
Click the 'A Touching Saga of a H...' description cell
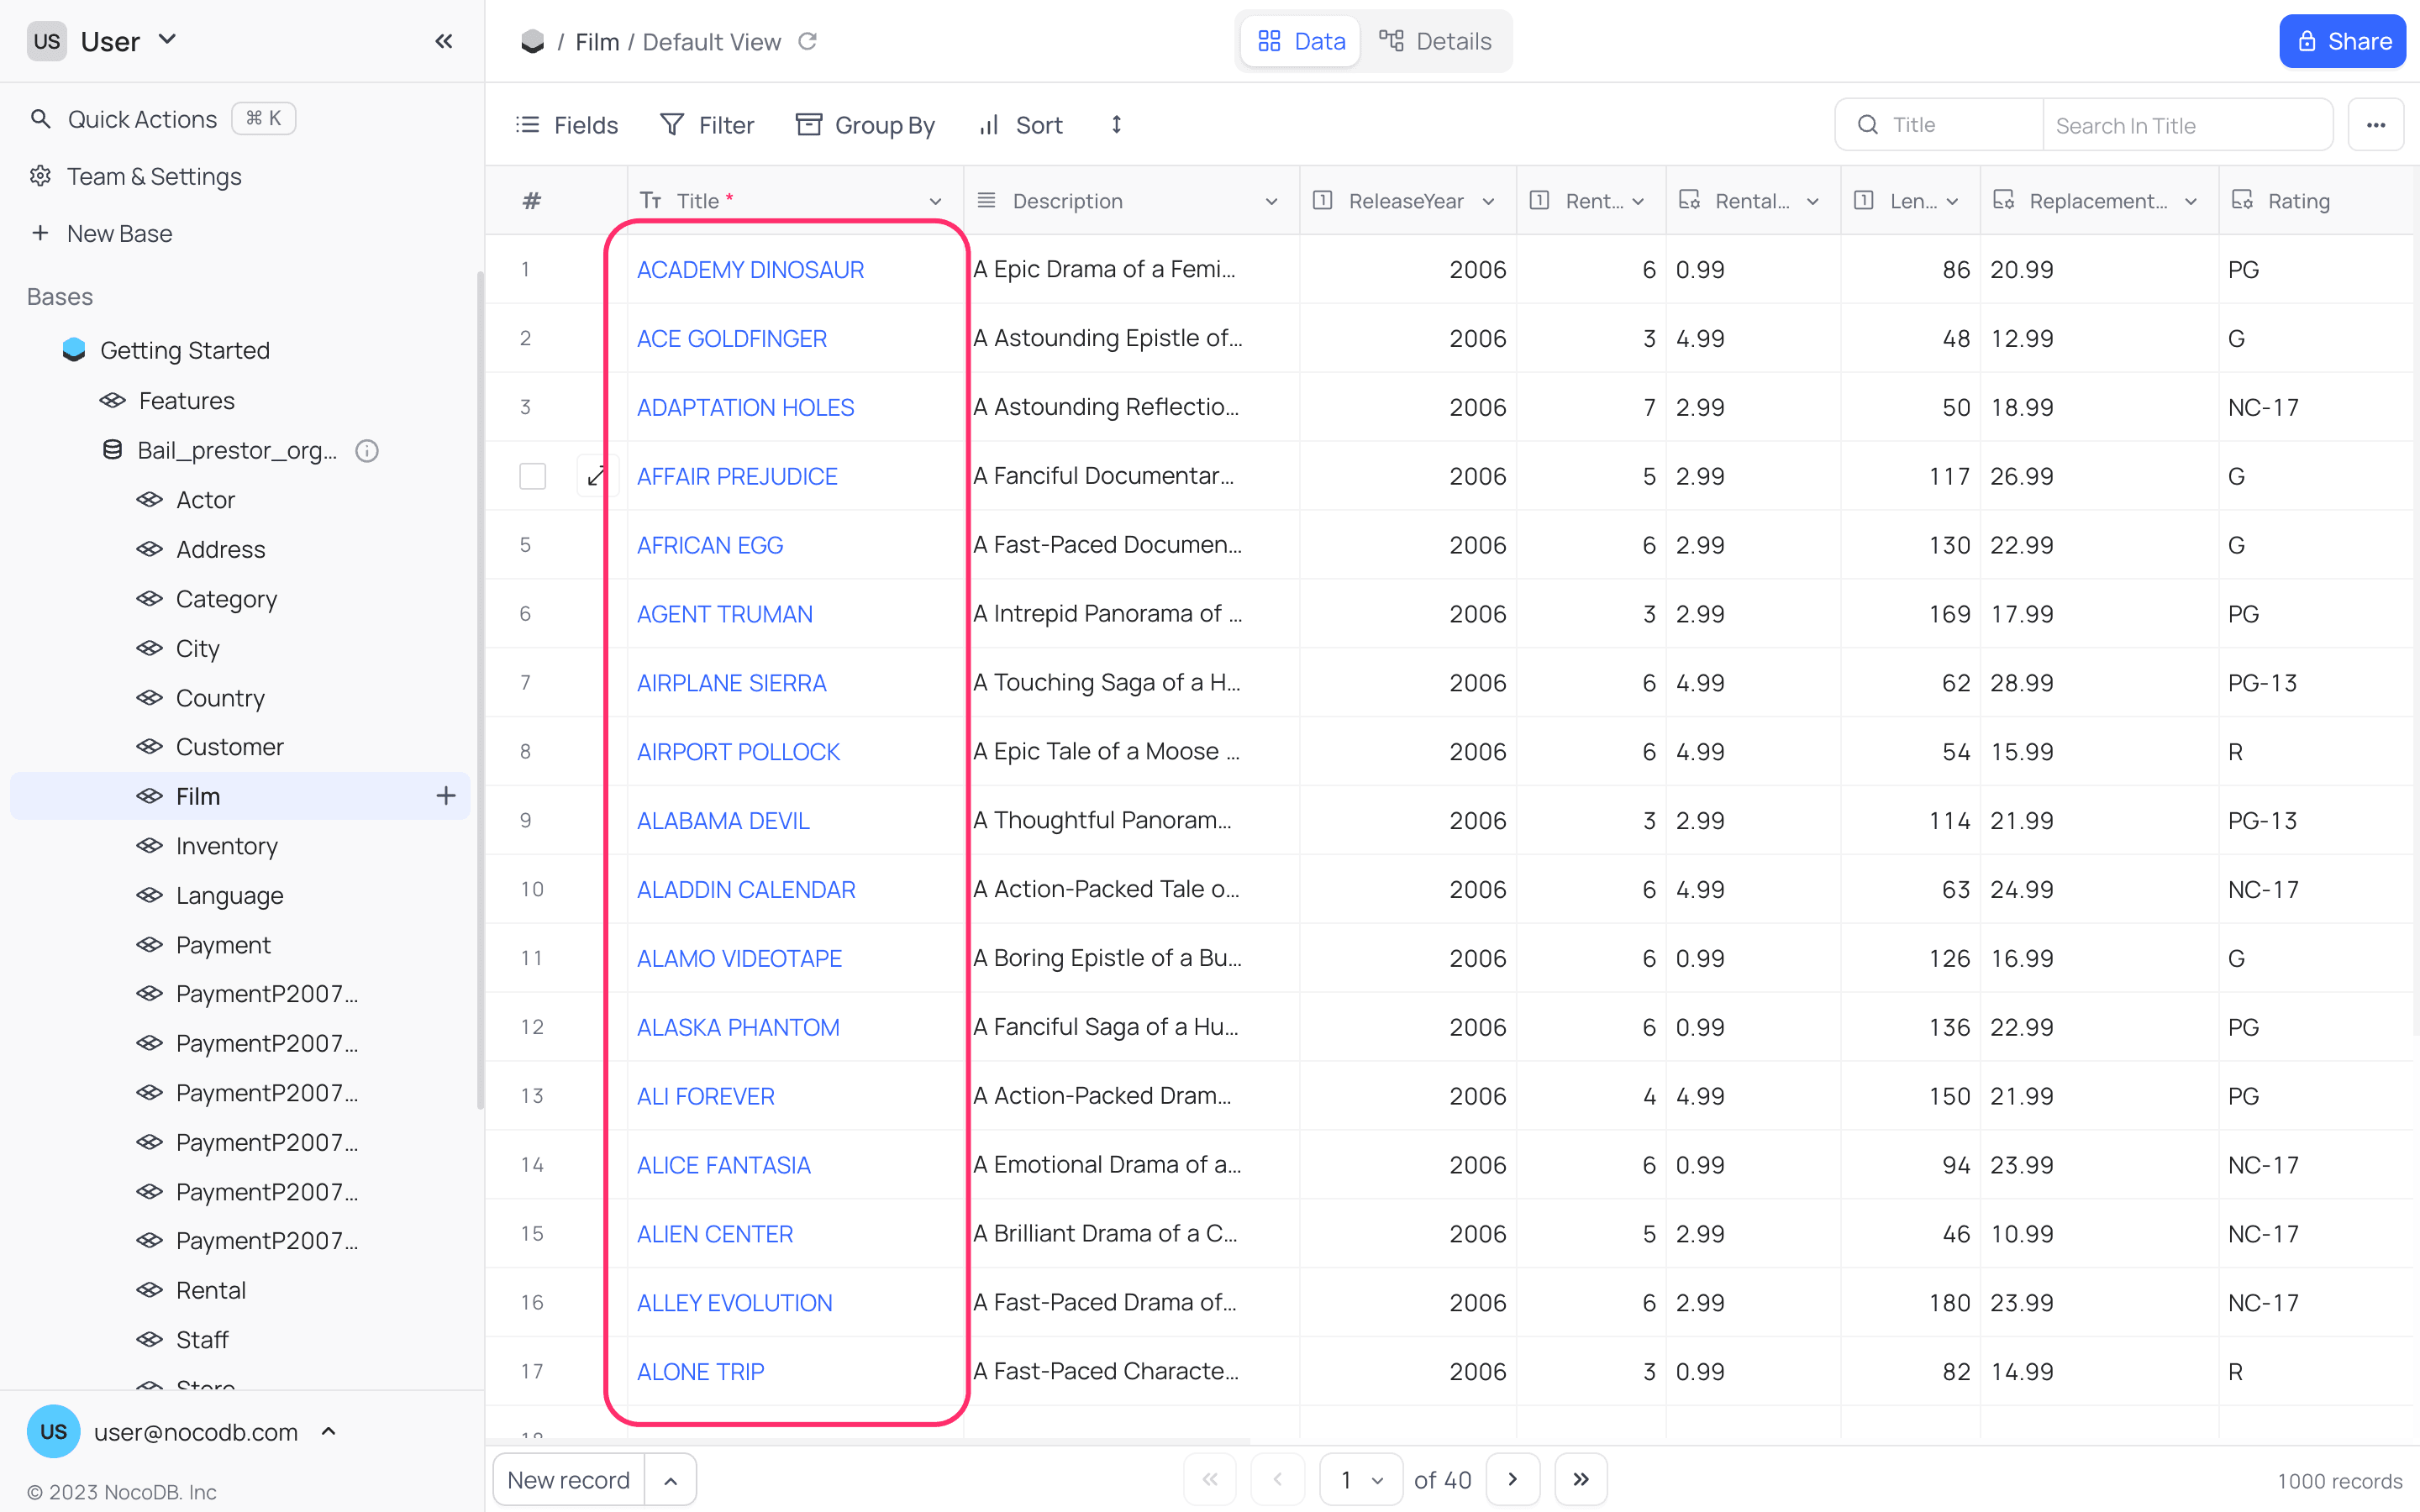[1131, 683]
